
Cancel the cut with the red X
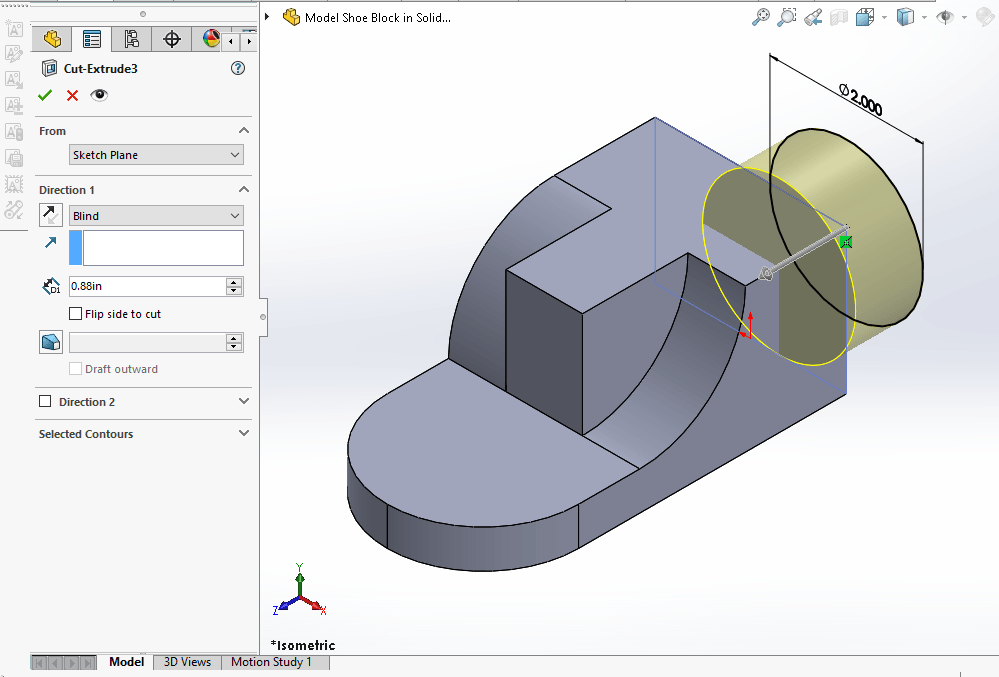point(72,95)
